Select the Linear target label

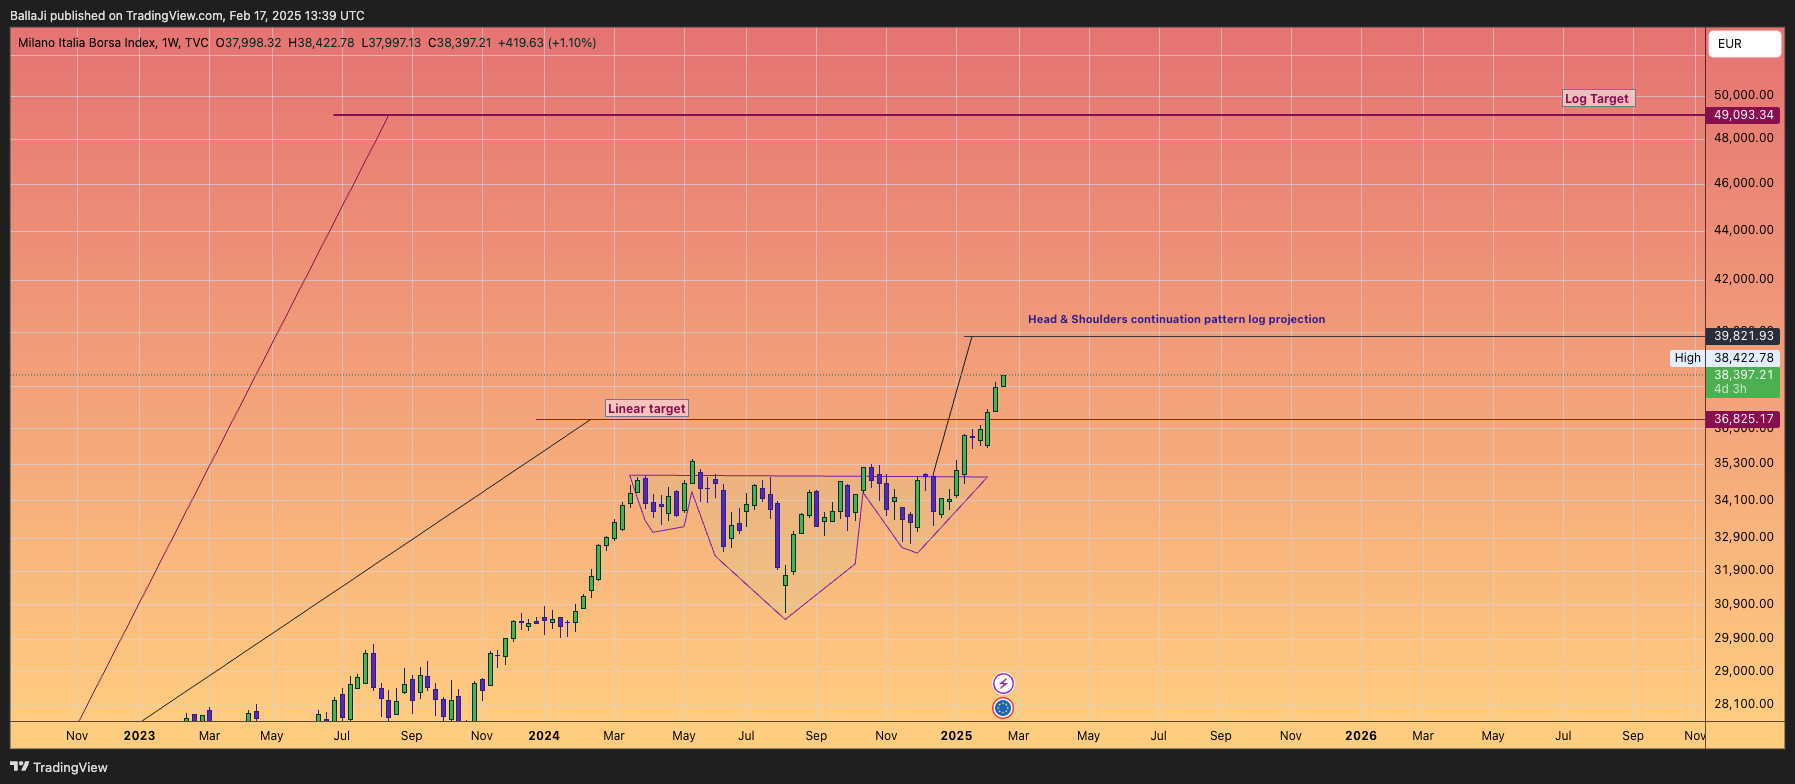pyautogui.click(x=647, y=408)
